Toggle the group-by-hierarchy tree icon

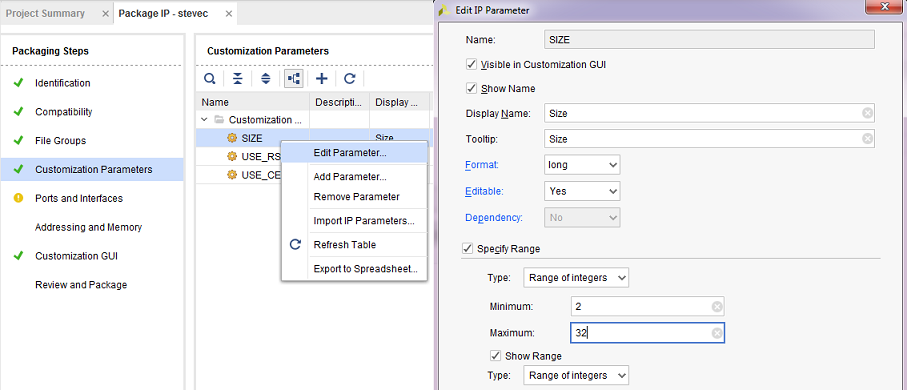pyautogui.click(x=293, y=79)
